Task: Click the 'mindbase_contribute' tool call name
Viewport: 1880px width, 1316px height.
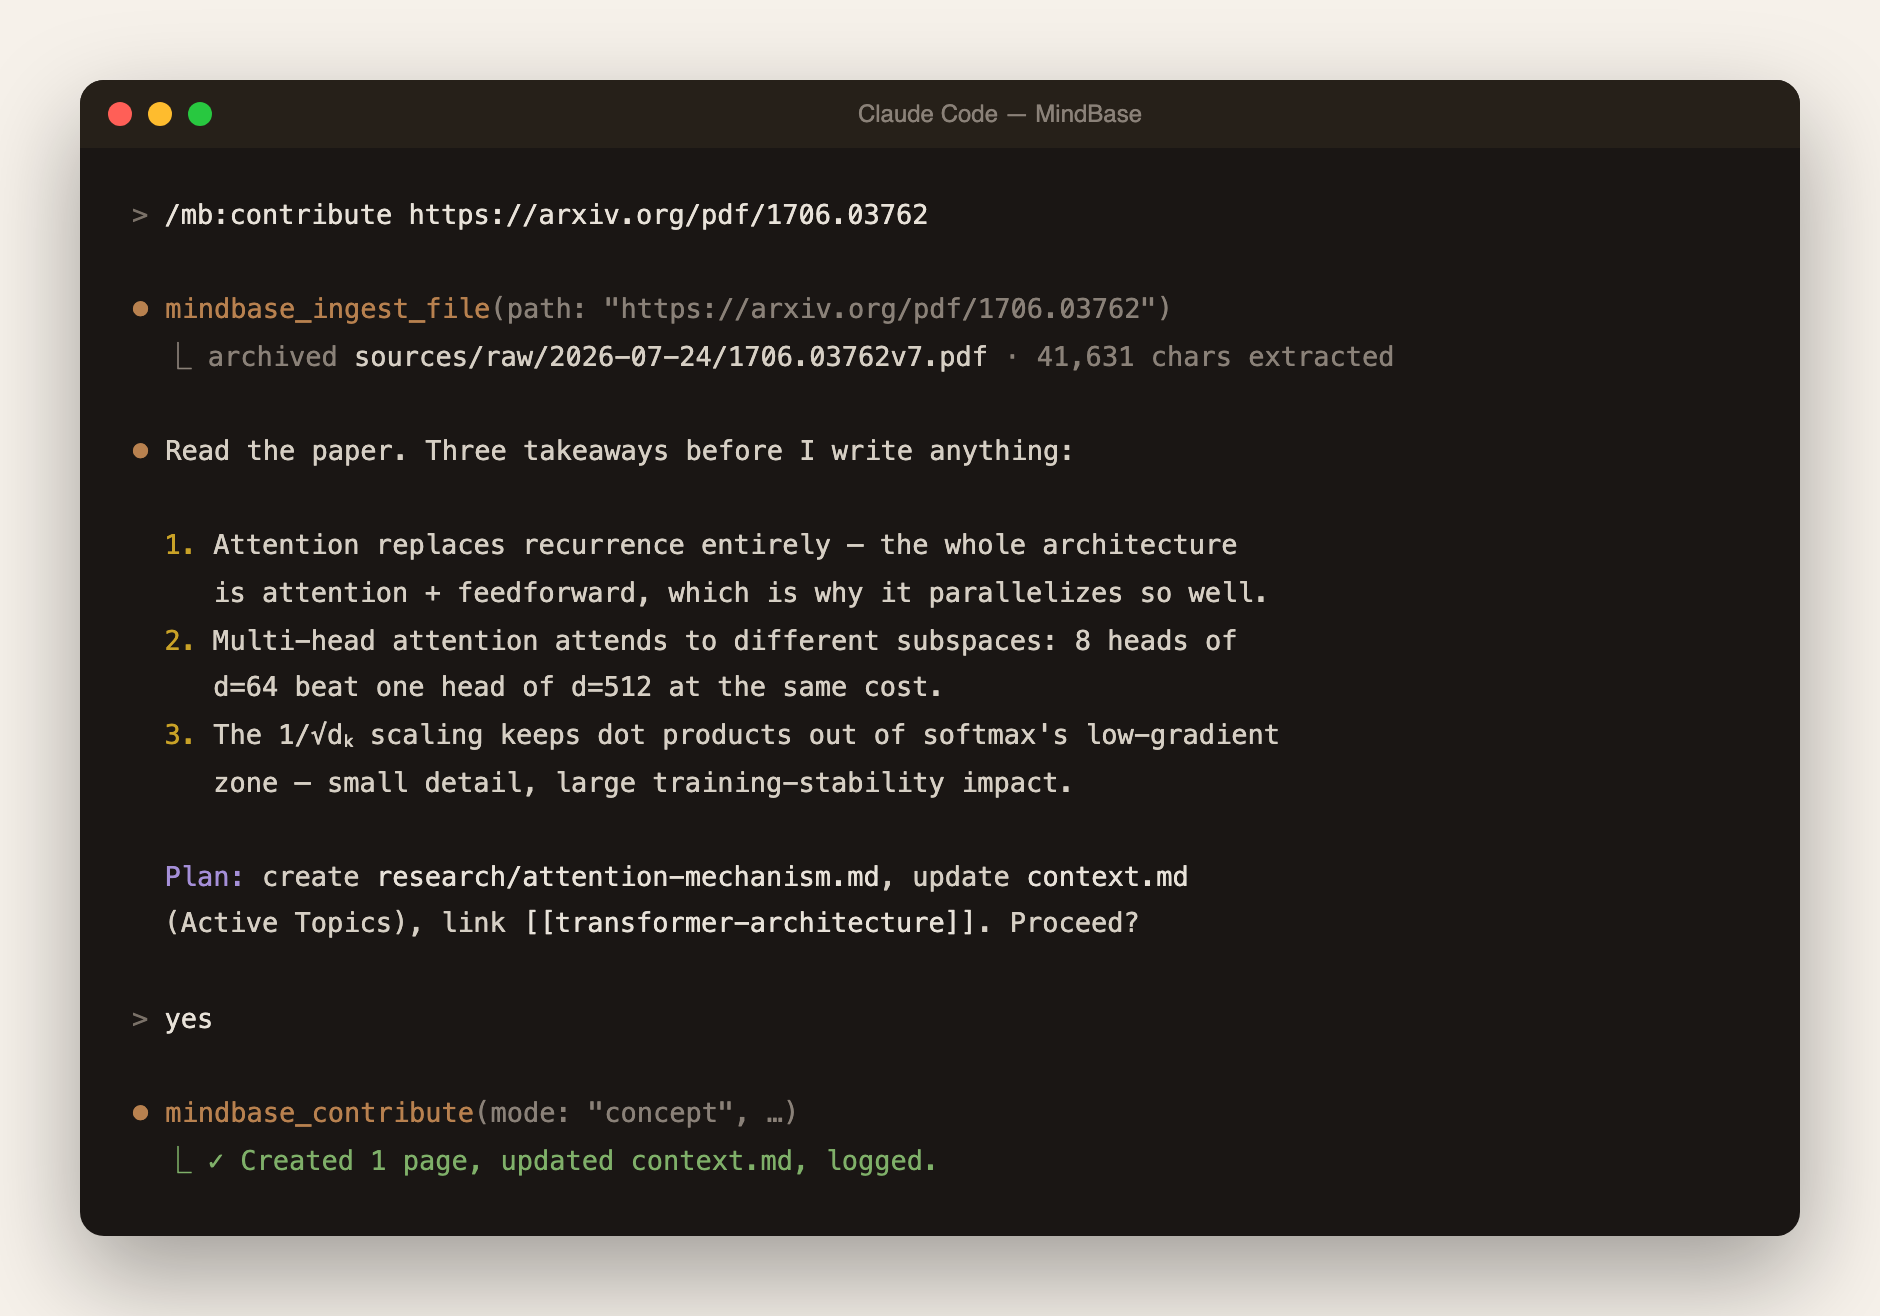Action: (x=319, y=1113)
